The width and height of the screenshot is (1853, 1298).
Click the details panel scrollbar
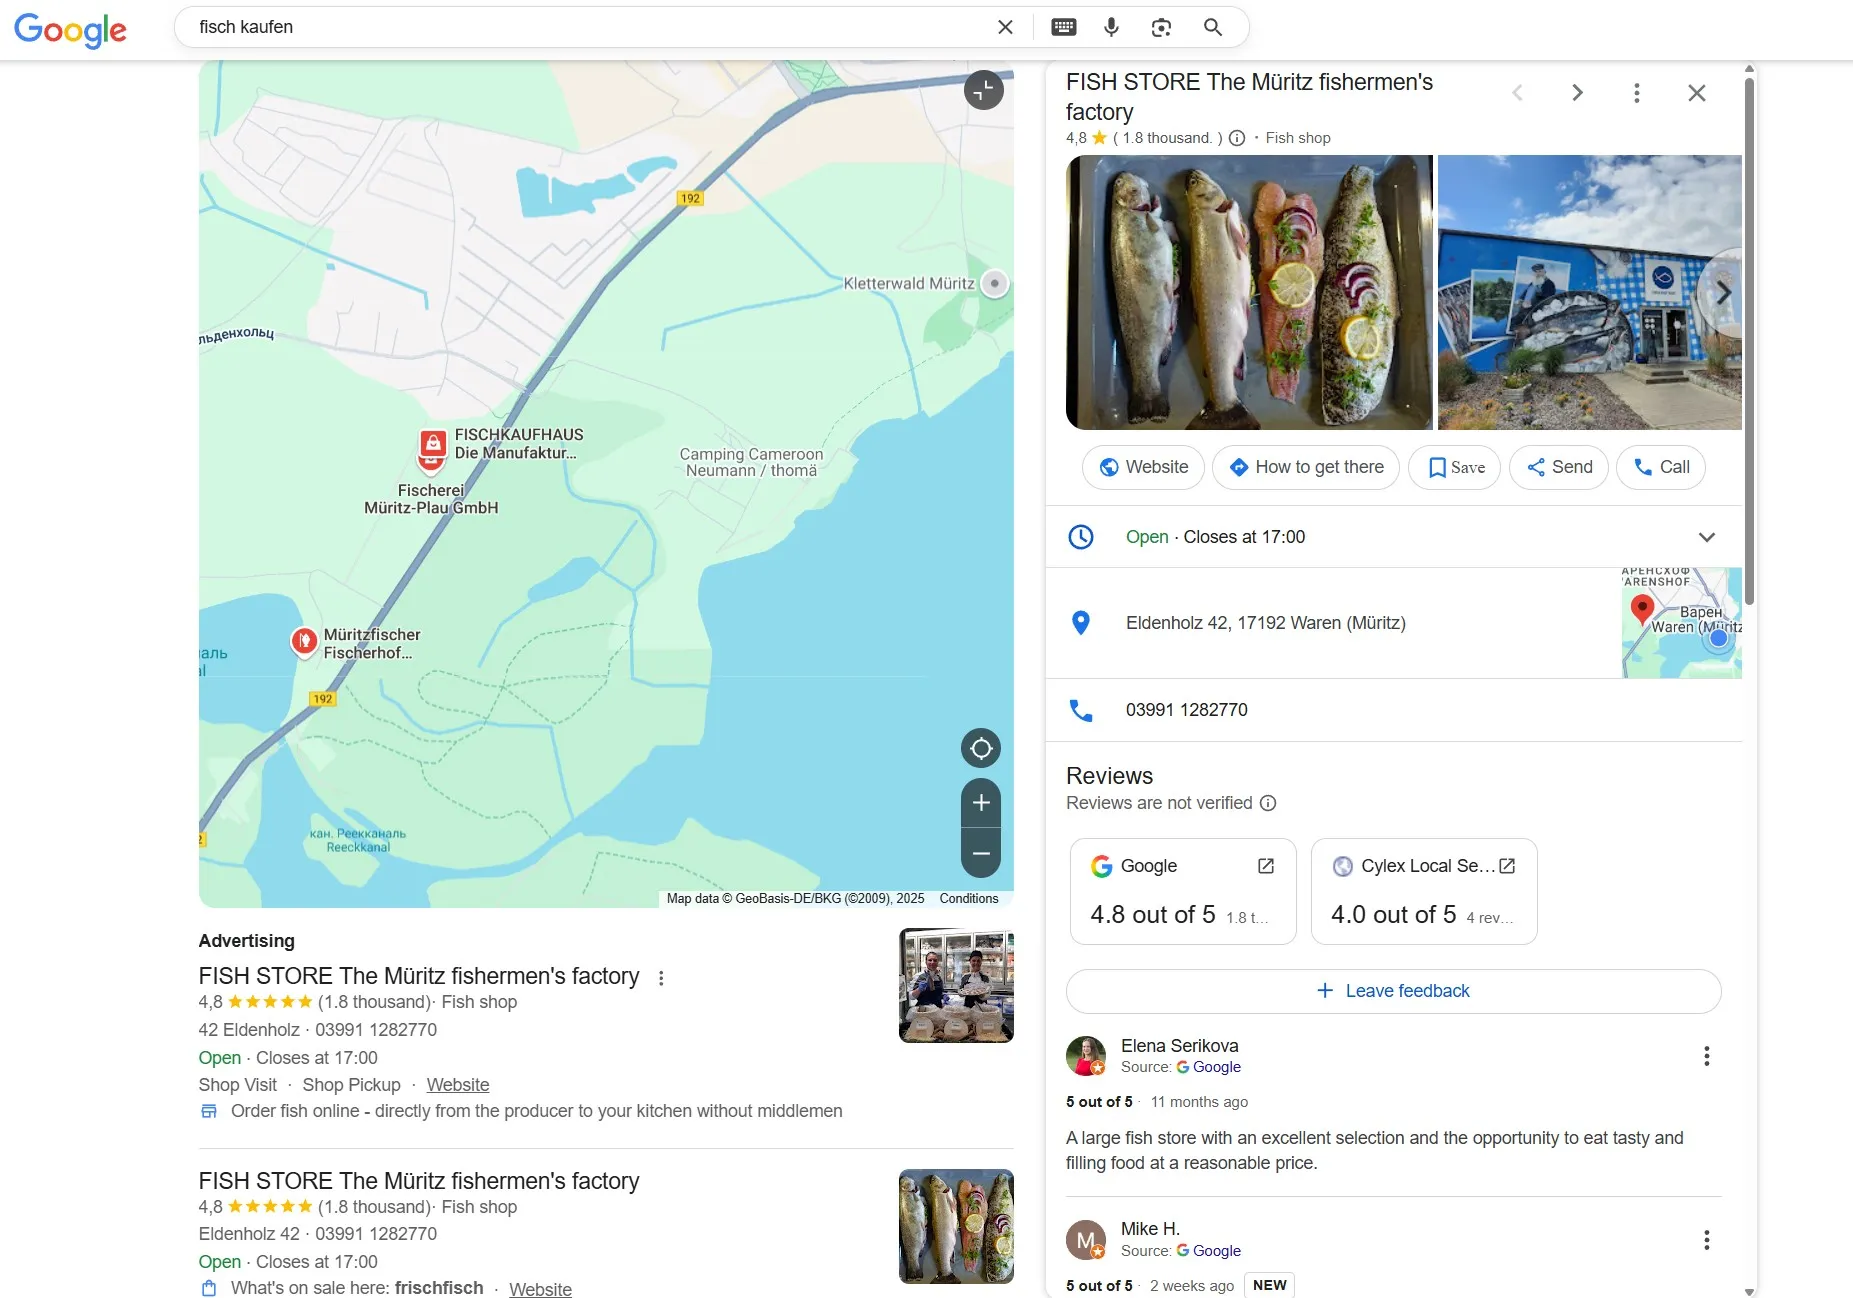(1749, 340)
